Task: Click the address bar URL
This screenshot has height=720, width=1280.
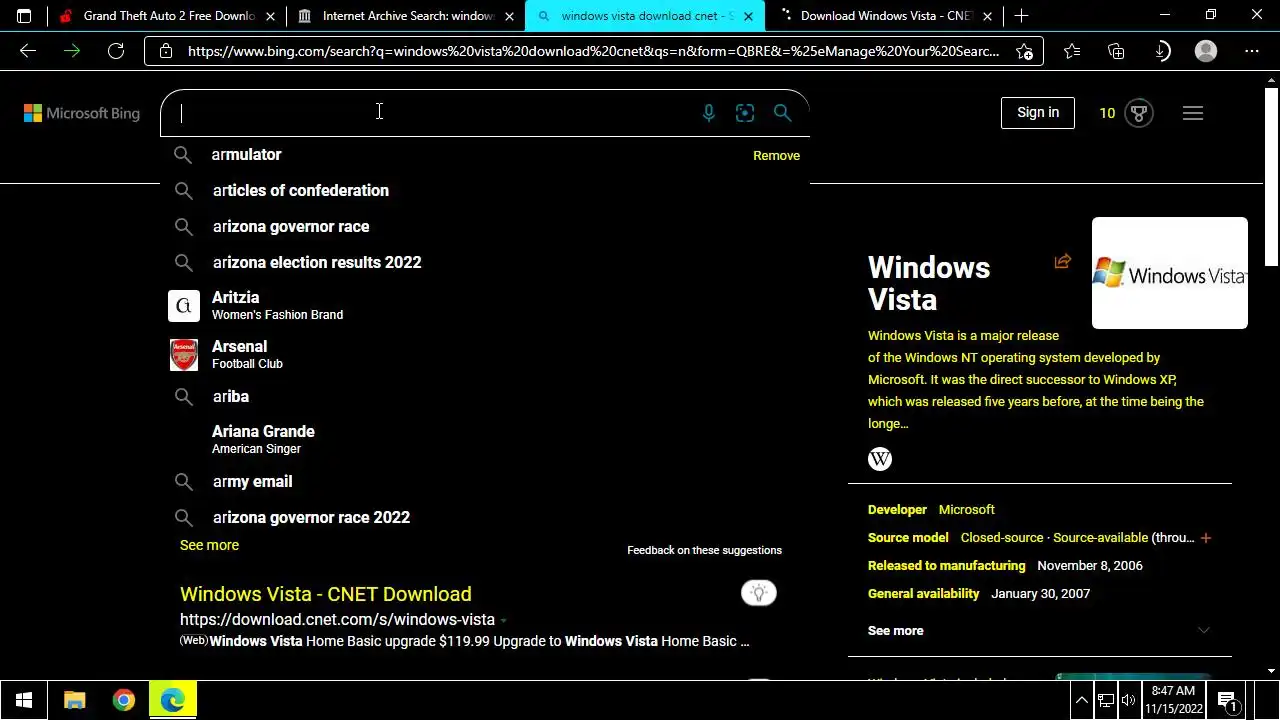Action: (x=593, y=51)
